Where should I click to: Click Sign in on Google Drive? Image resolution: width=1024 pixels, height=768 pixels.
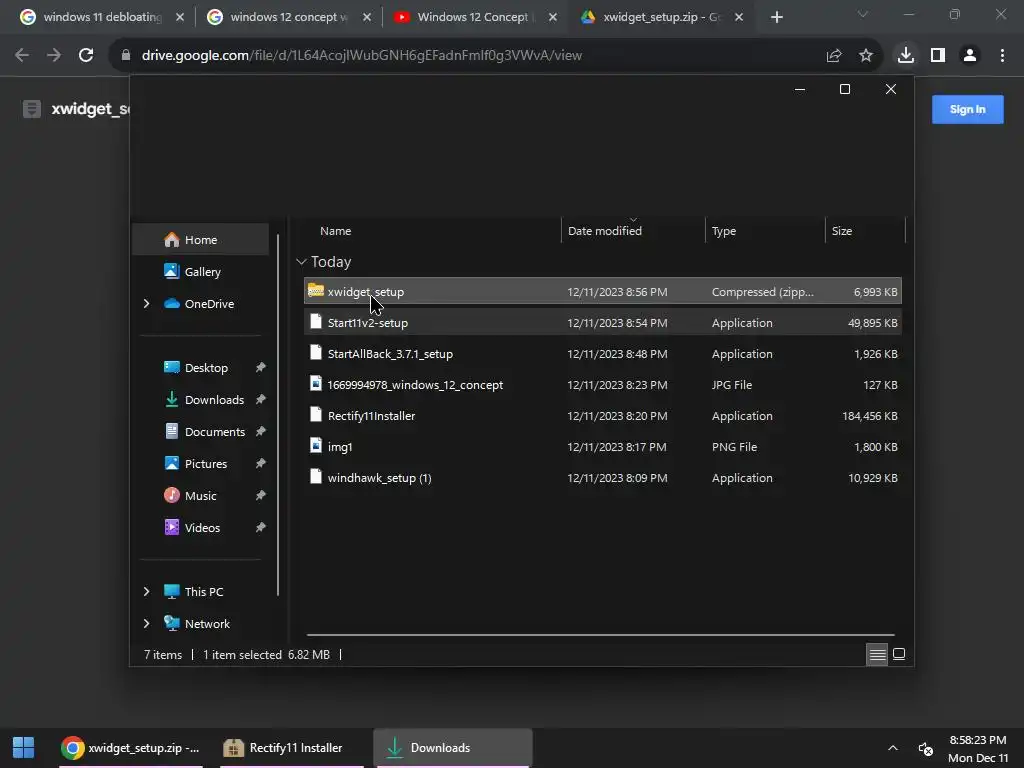click(967, 109)
